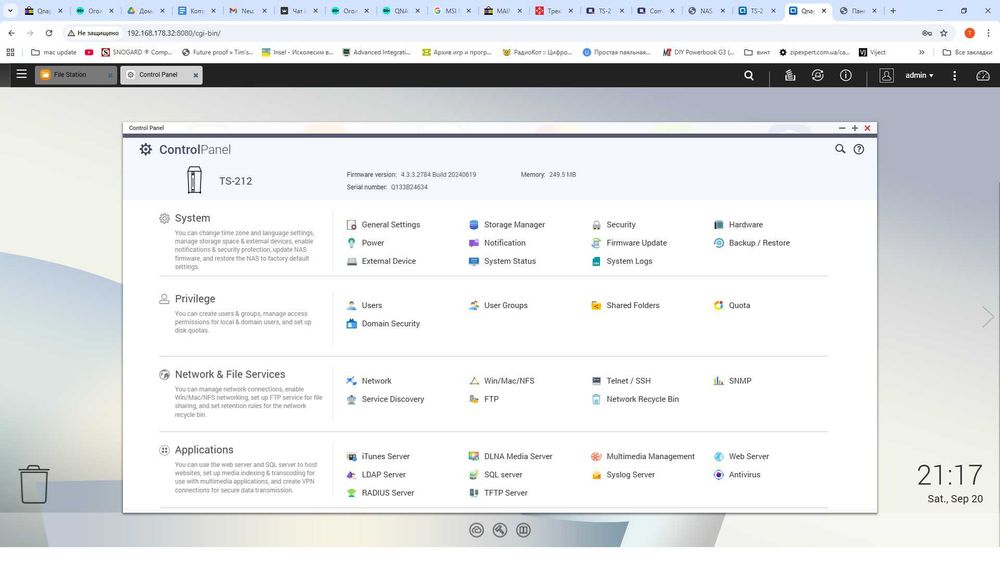Open Multimedia Management
Viewport: 1000px width, 563px height.
pos(643,457)
